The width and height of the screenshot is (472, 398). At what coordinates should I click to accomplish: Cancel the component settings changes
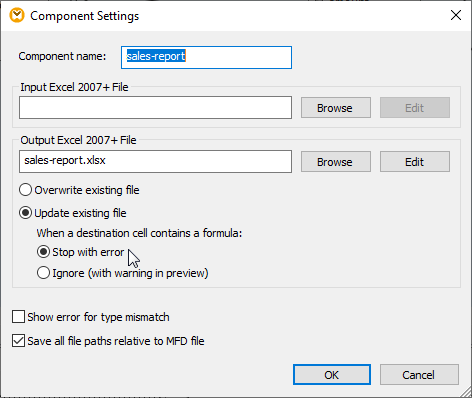pos(419,375)
